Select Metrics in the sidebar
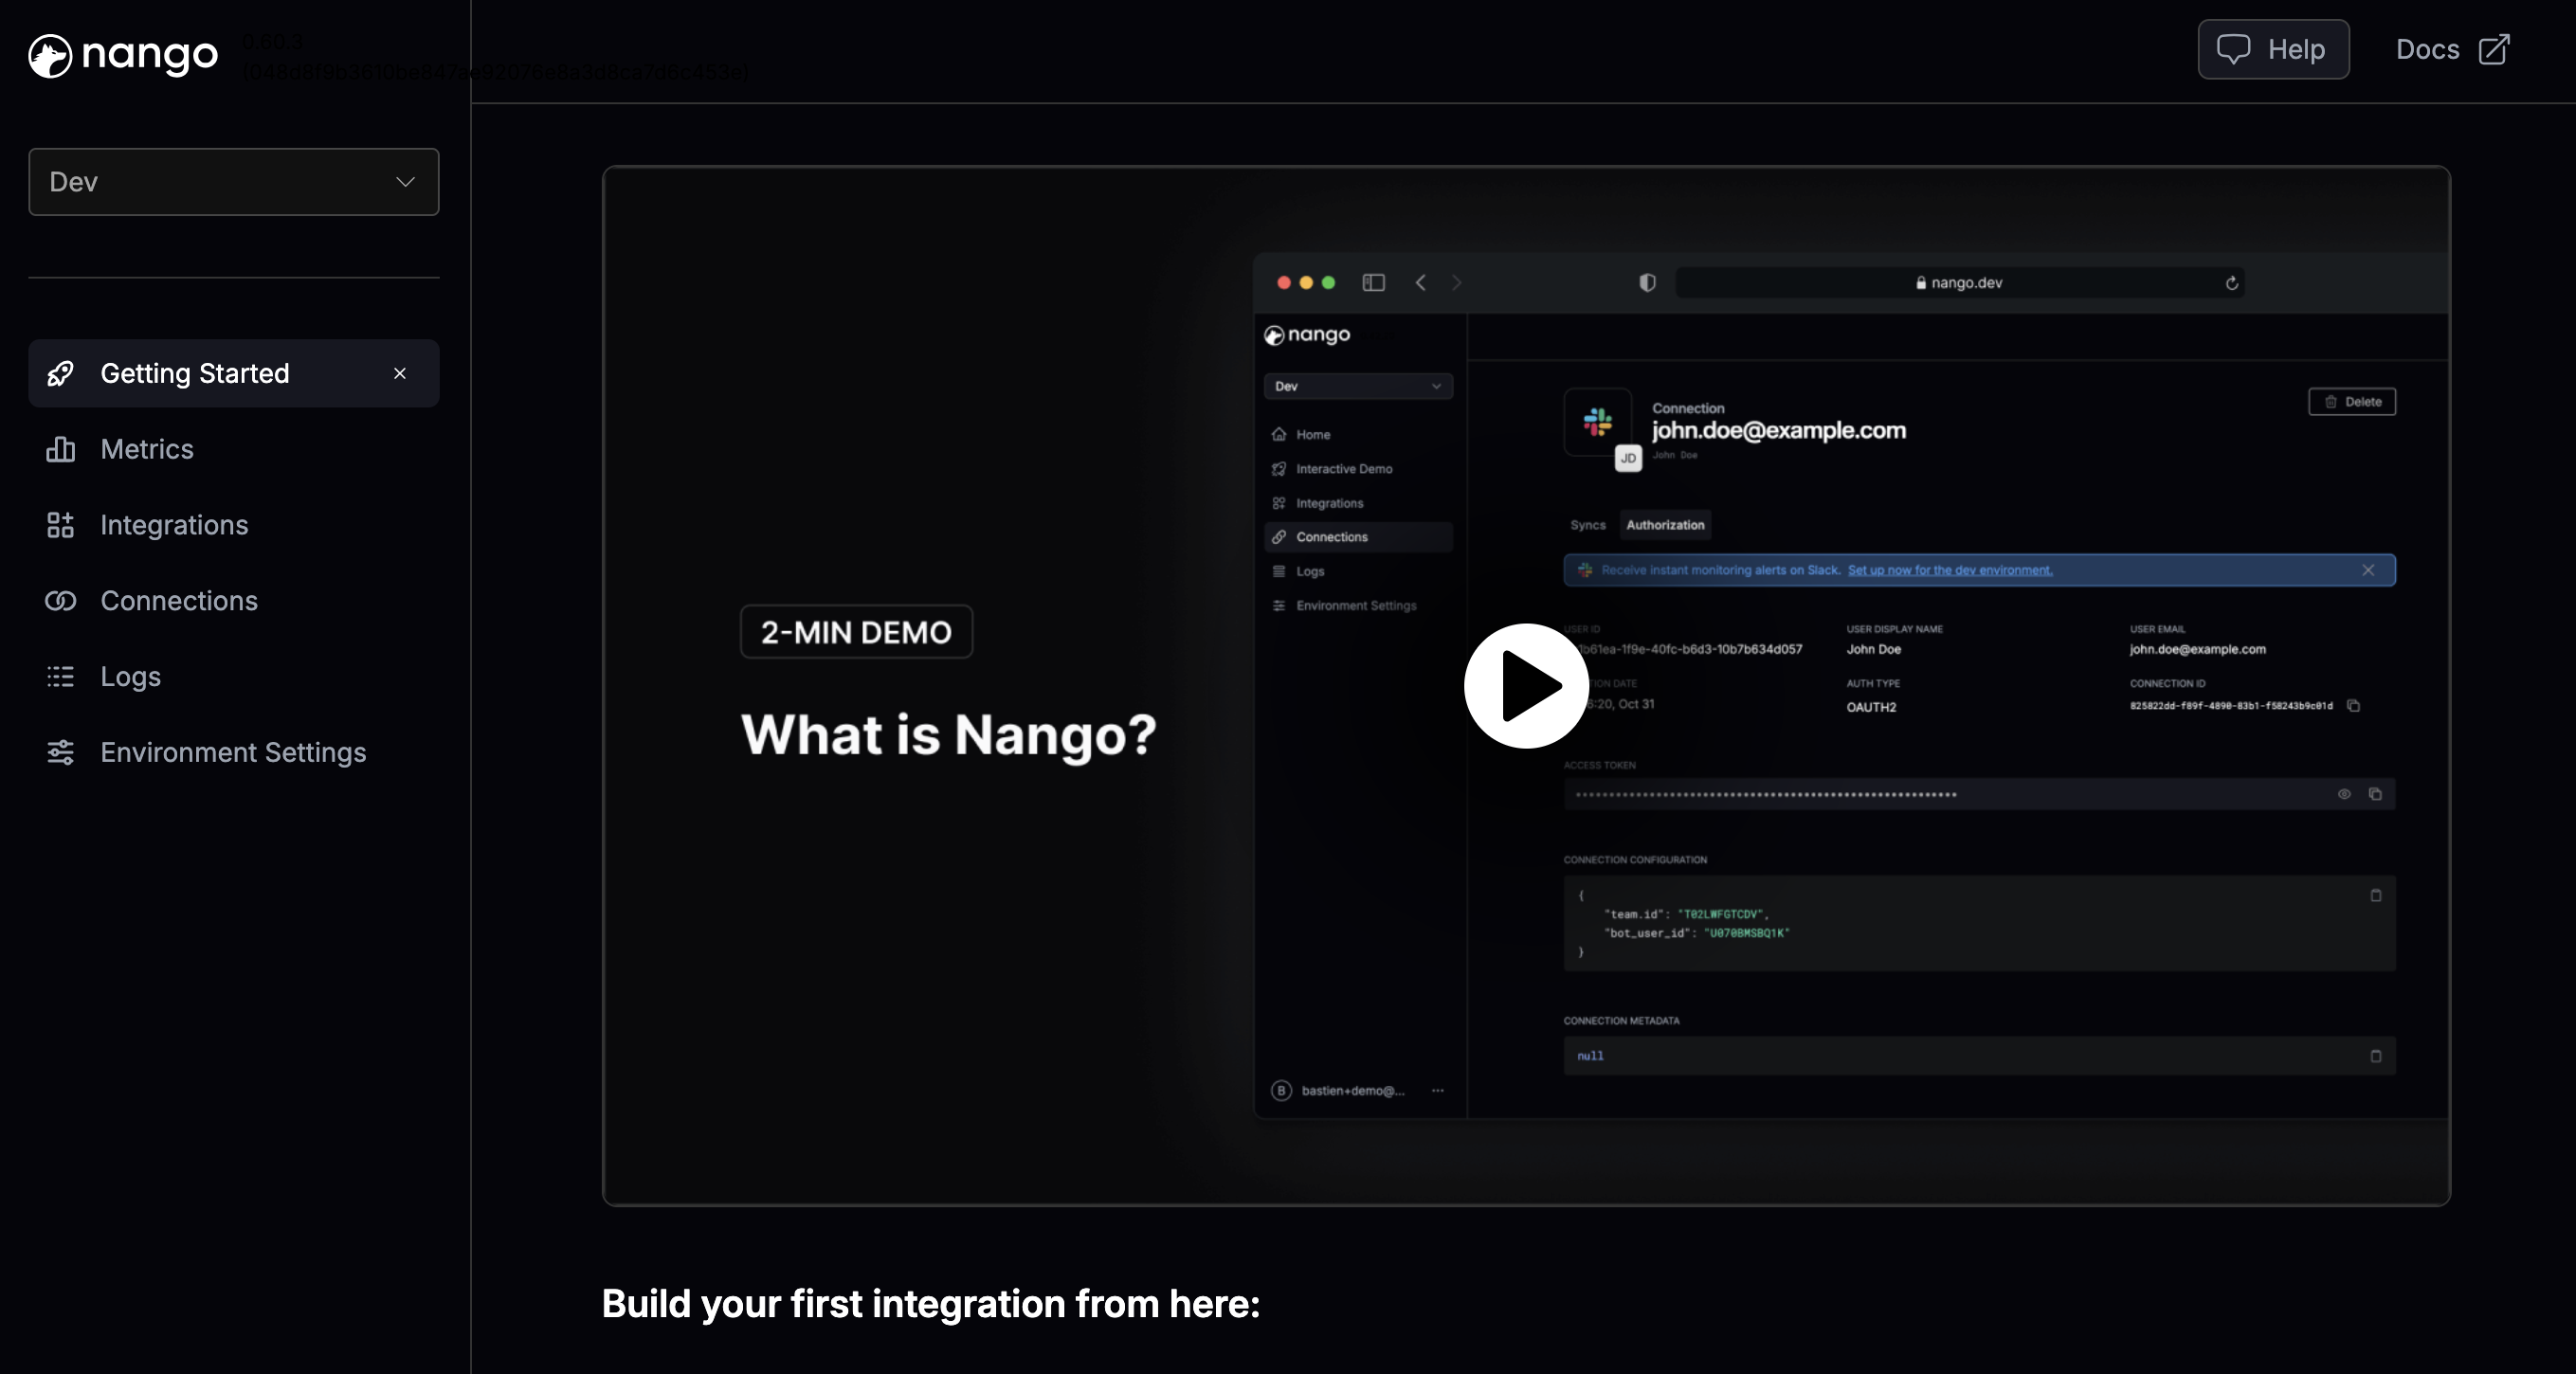The height and width of the screenshot is (1374, 2576). 146,449
